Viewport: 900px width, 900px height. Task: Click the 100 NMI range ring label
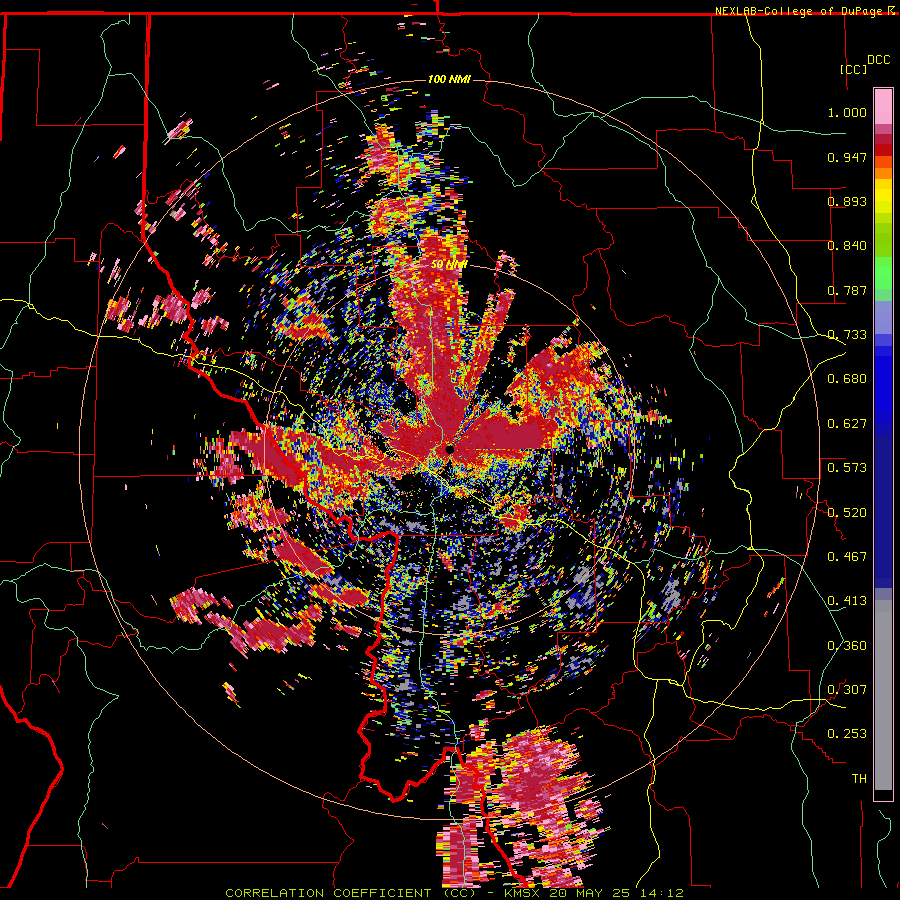449,79
